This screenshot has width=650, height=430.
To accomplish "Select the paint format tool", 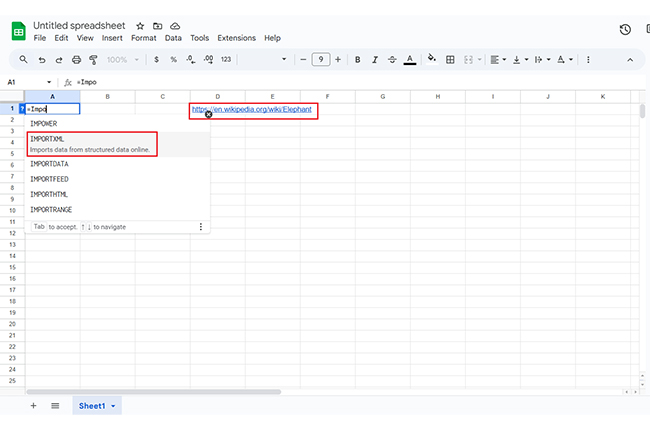I will [93, 60].
